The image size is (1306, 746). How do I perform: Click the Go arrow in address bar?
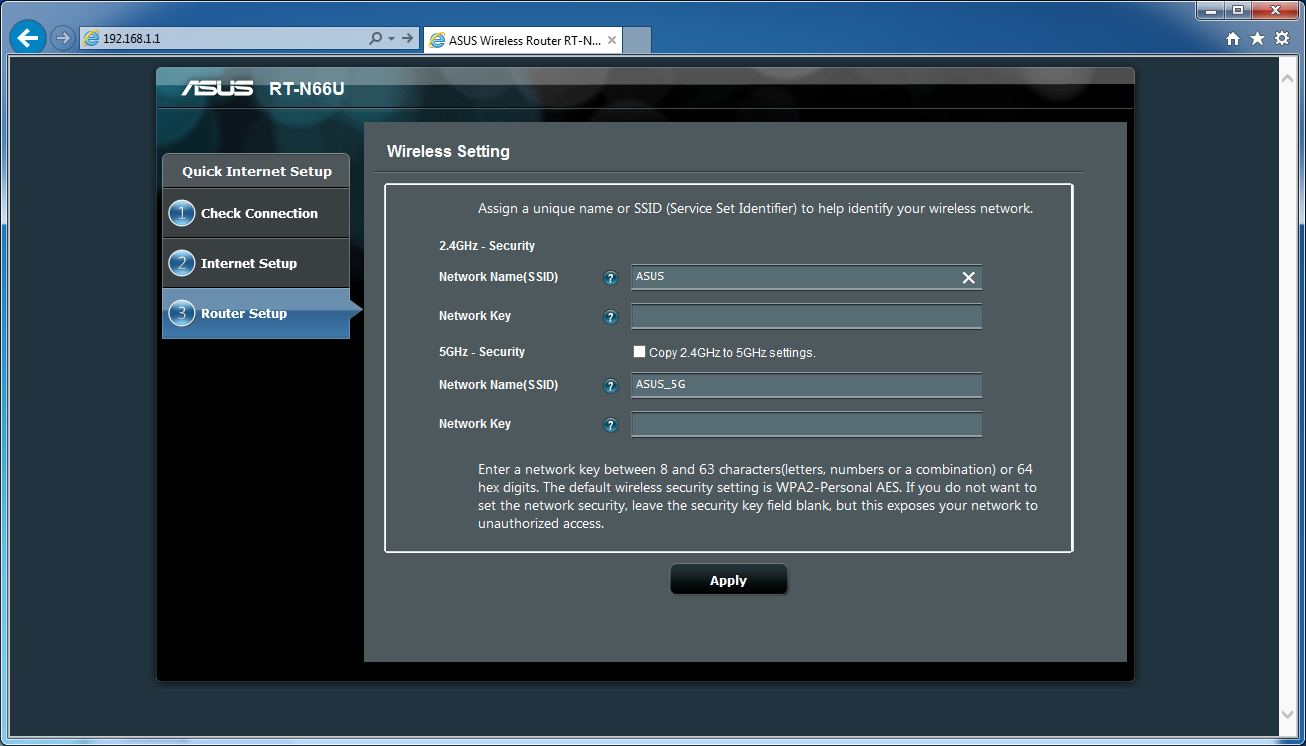(408, 38)
